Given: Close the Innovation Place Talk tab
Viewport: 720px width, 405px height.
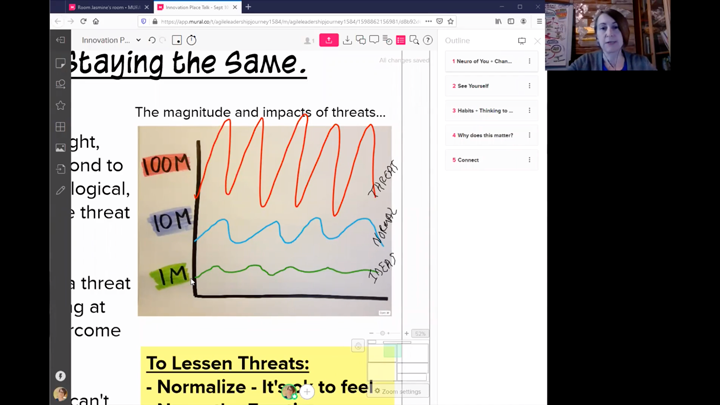Looking at the screenshot, I should tap(235, 7).
